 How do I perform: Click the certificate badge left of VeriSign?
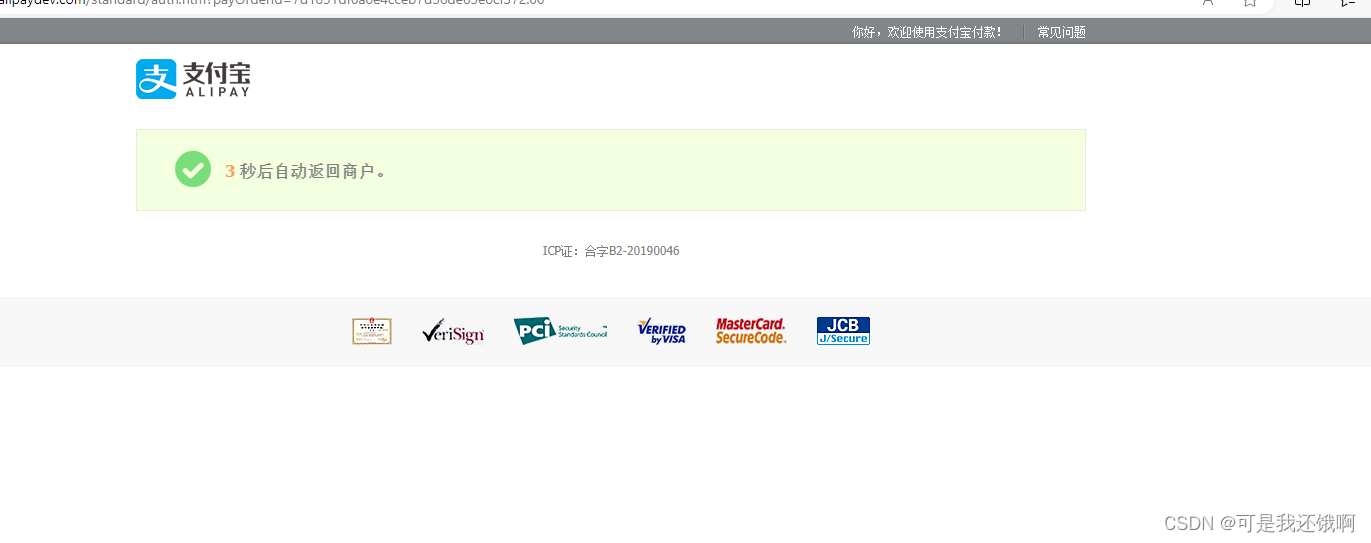point(372,331)
